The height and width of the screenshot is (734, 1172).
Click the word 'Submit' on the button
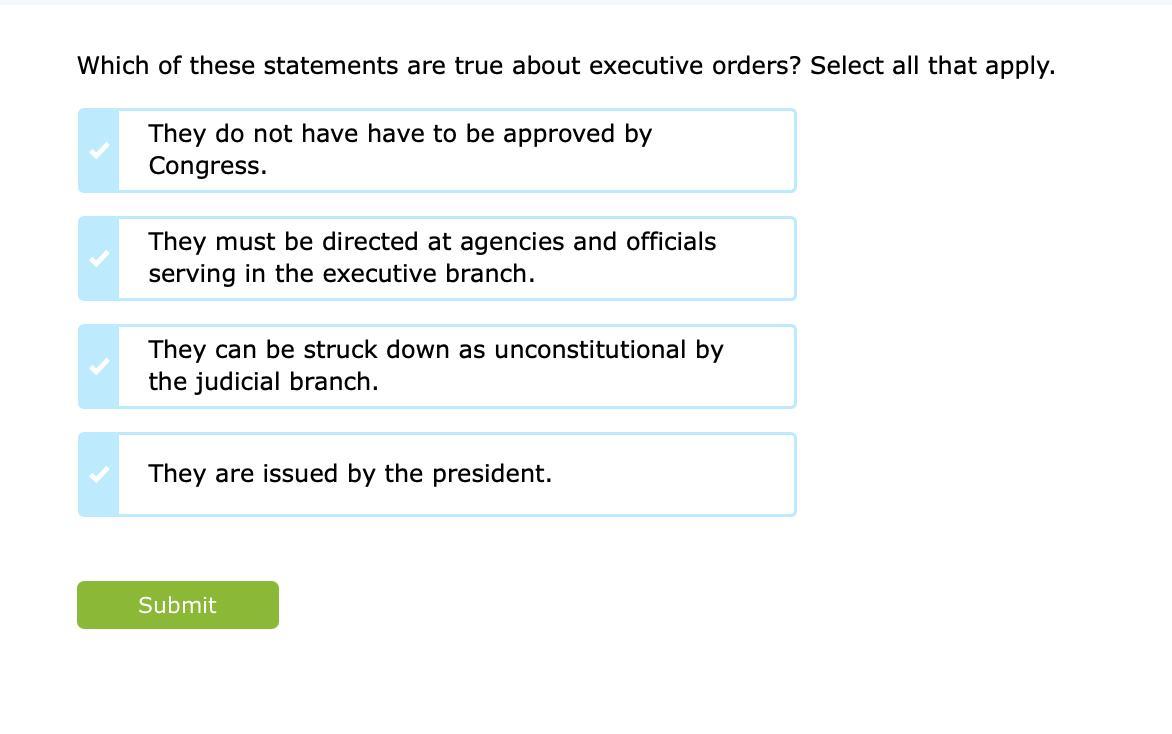click(x=177, y=605)
